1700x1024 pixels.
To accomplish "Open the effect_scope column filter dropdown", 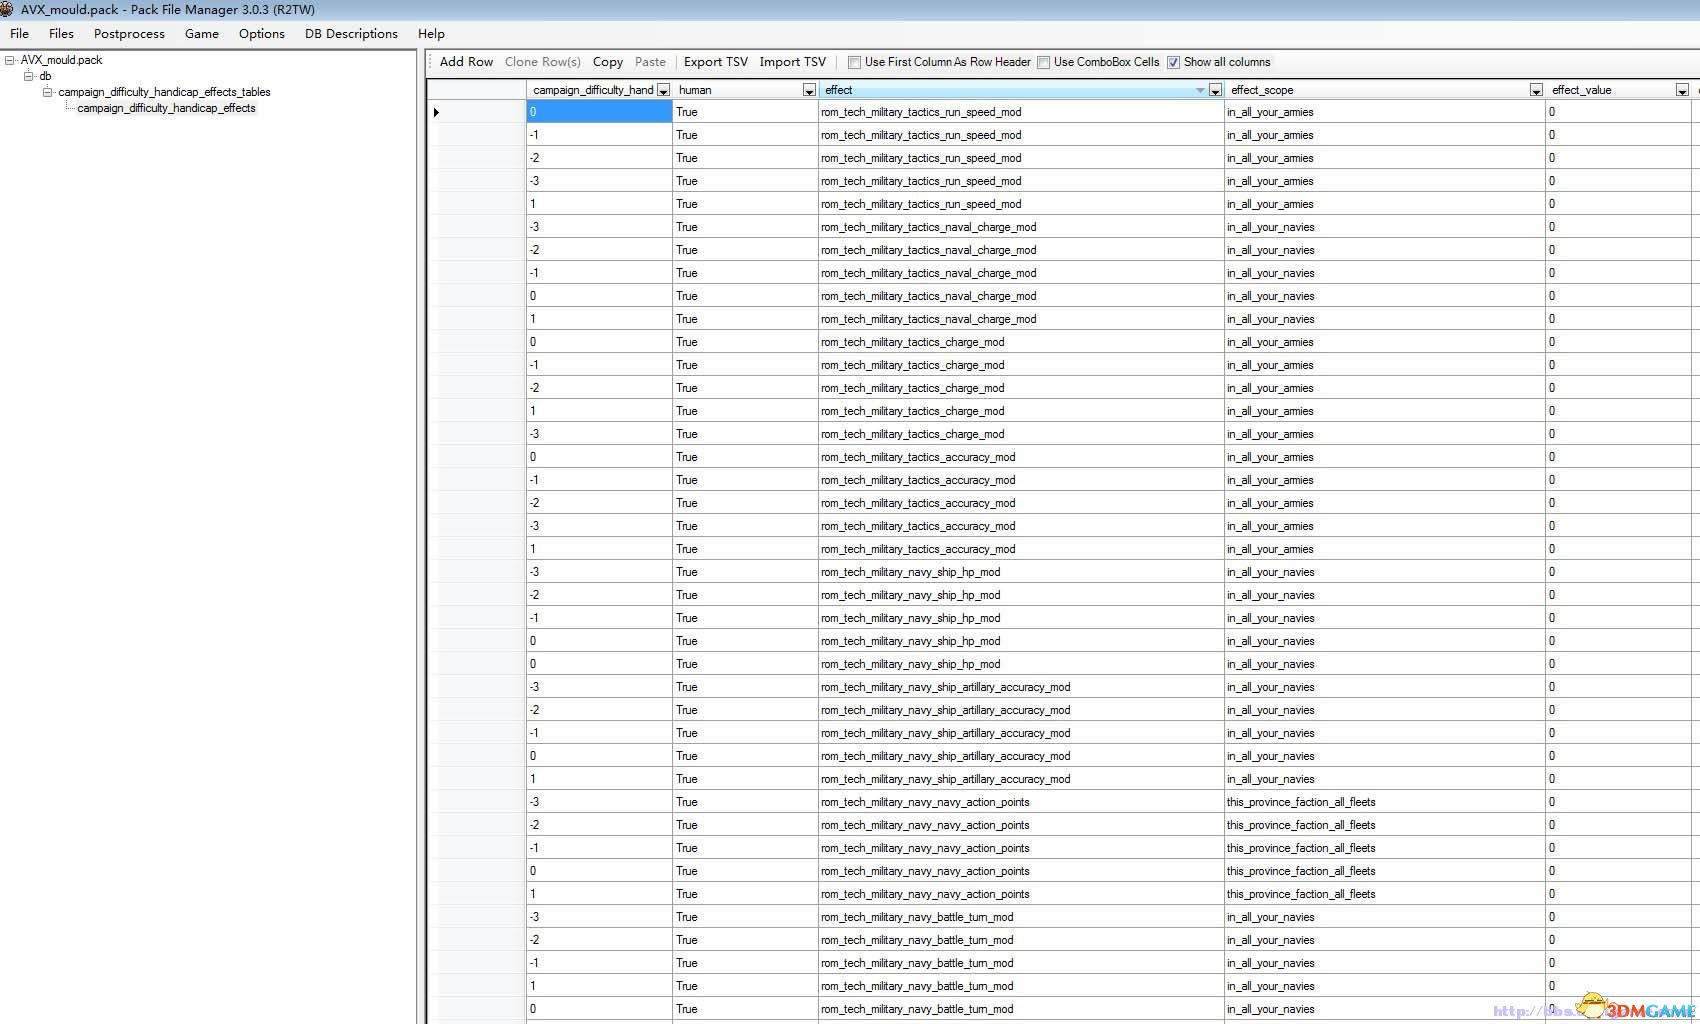I will (x=1535, y=90).
